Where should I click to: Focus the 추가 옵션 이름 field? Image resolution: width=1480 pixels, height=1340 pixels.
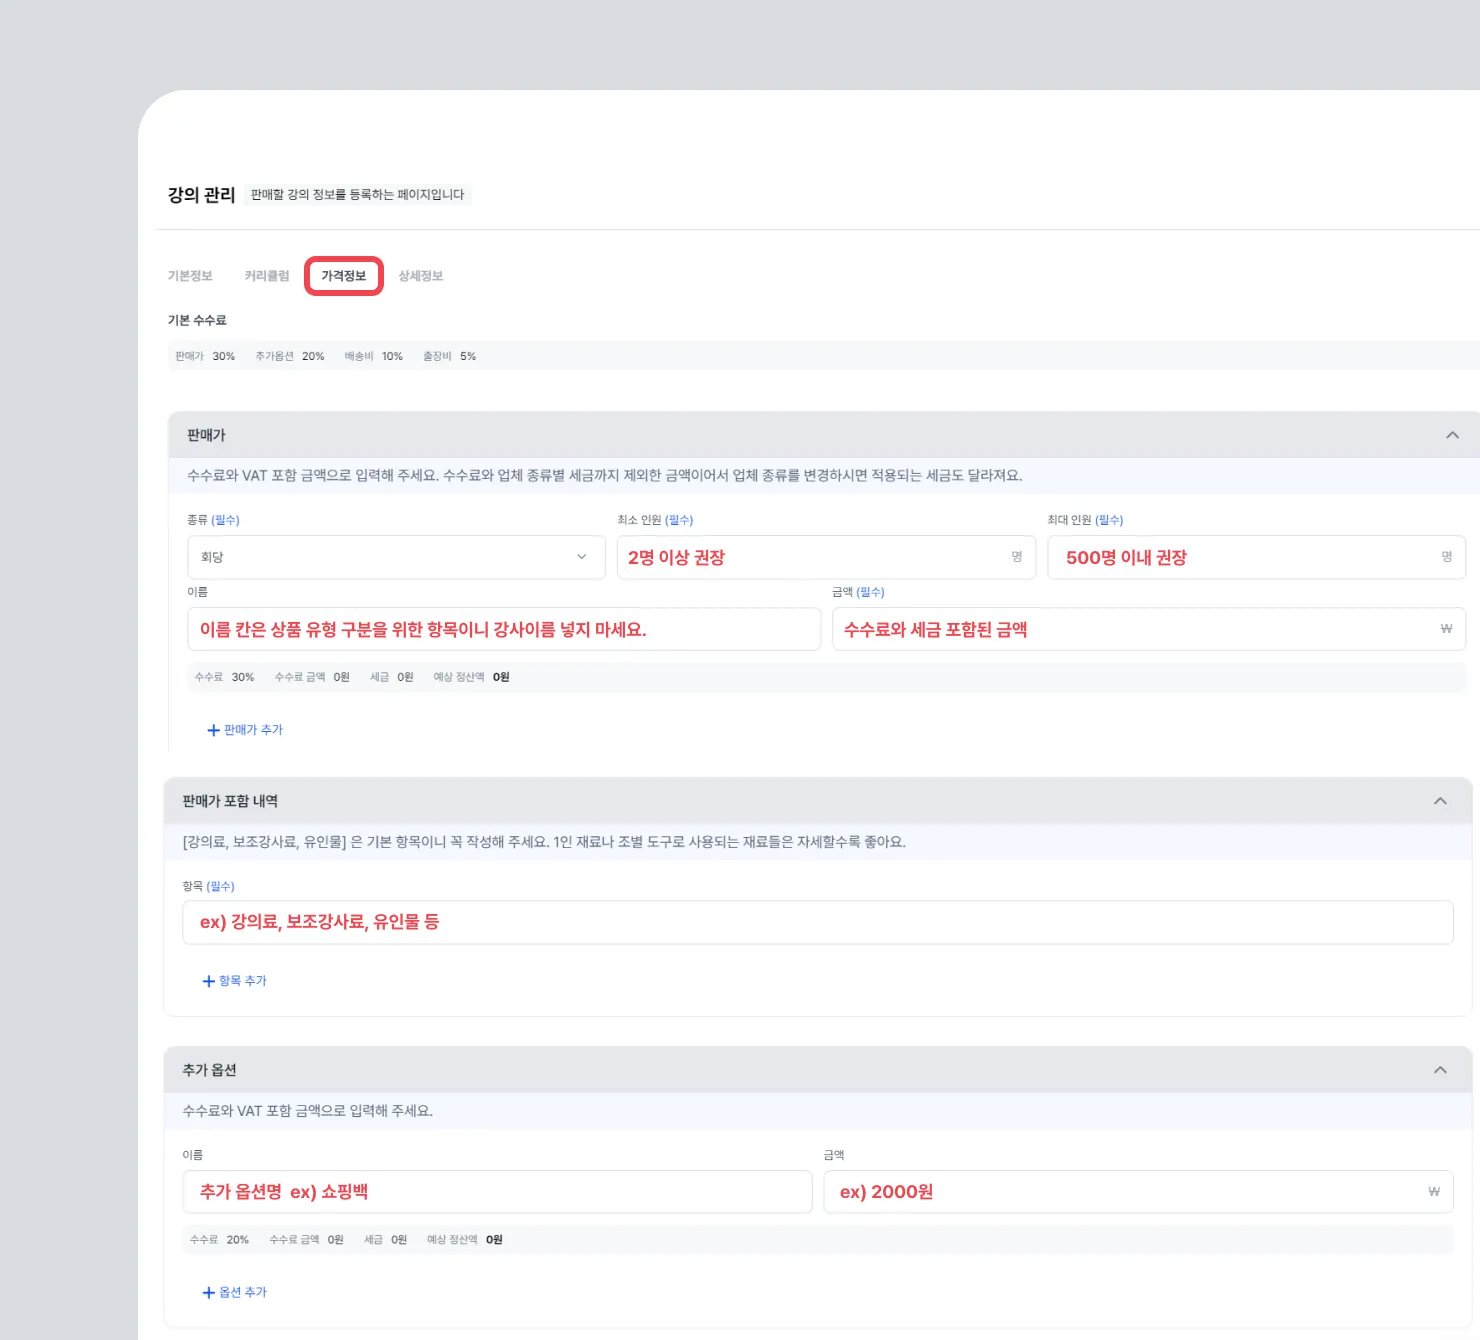497,1192
